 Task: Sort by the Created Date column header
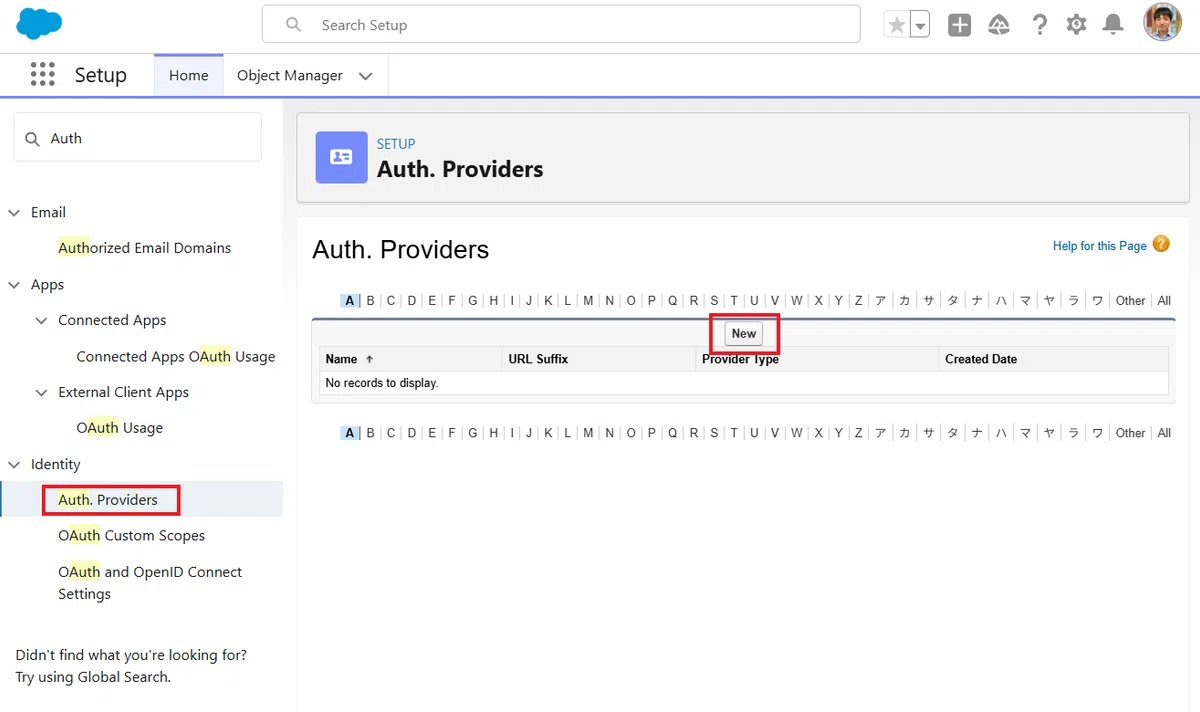point(981,359)
